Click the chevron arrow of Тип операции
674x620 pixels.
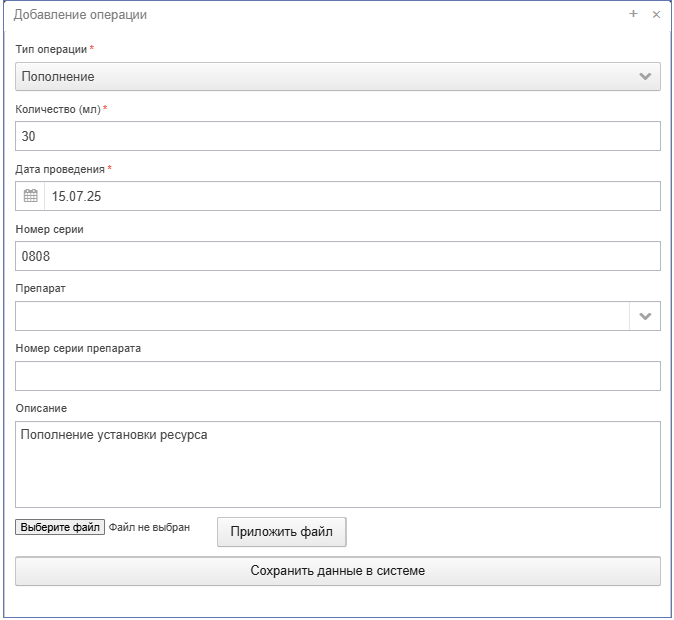point(645,77)
